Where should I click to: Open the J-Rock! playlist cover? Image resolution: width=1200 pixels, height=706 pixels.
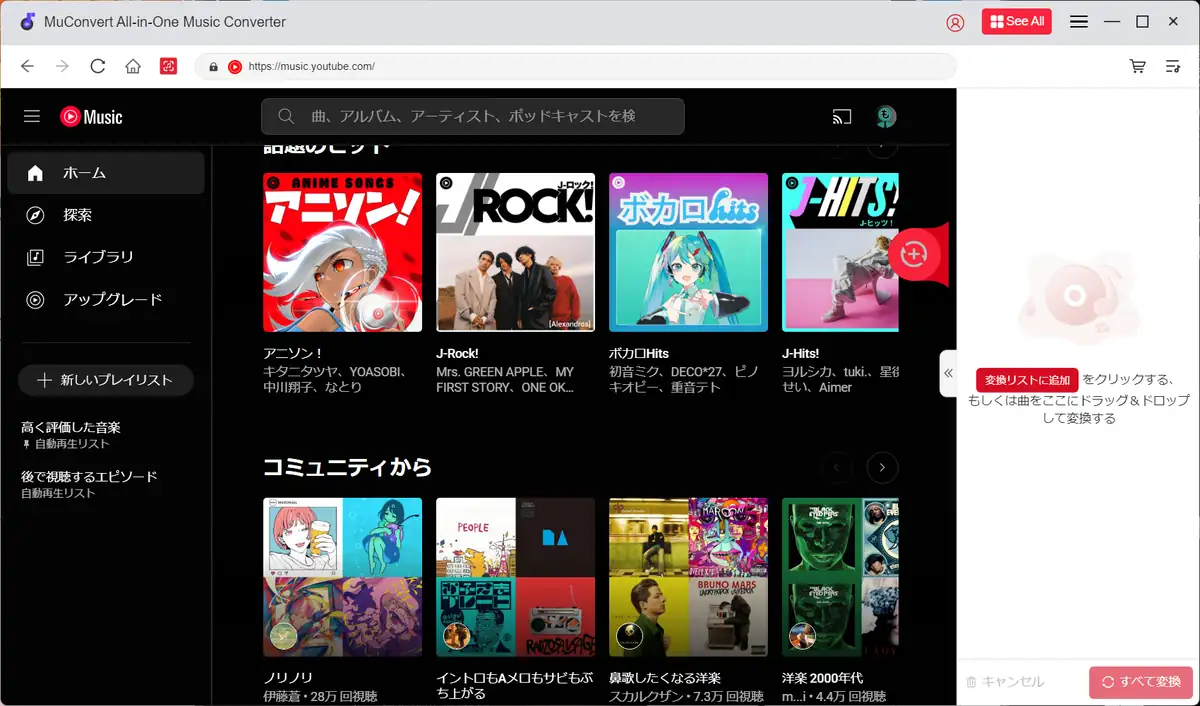point(516,252)
